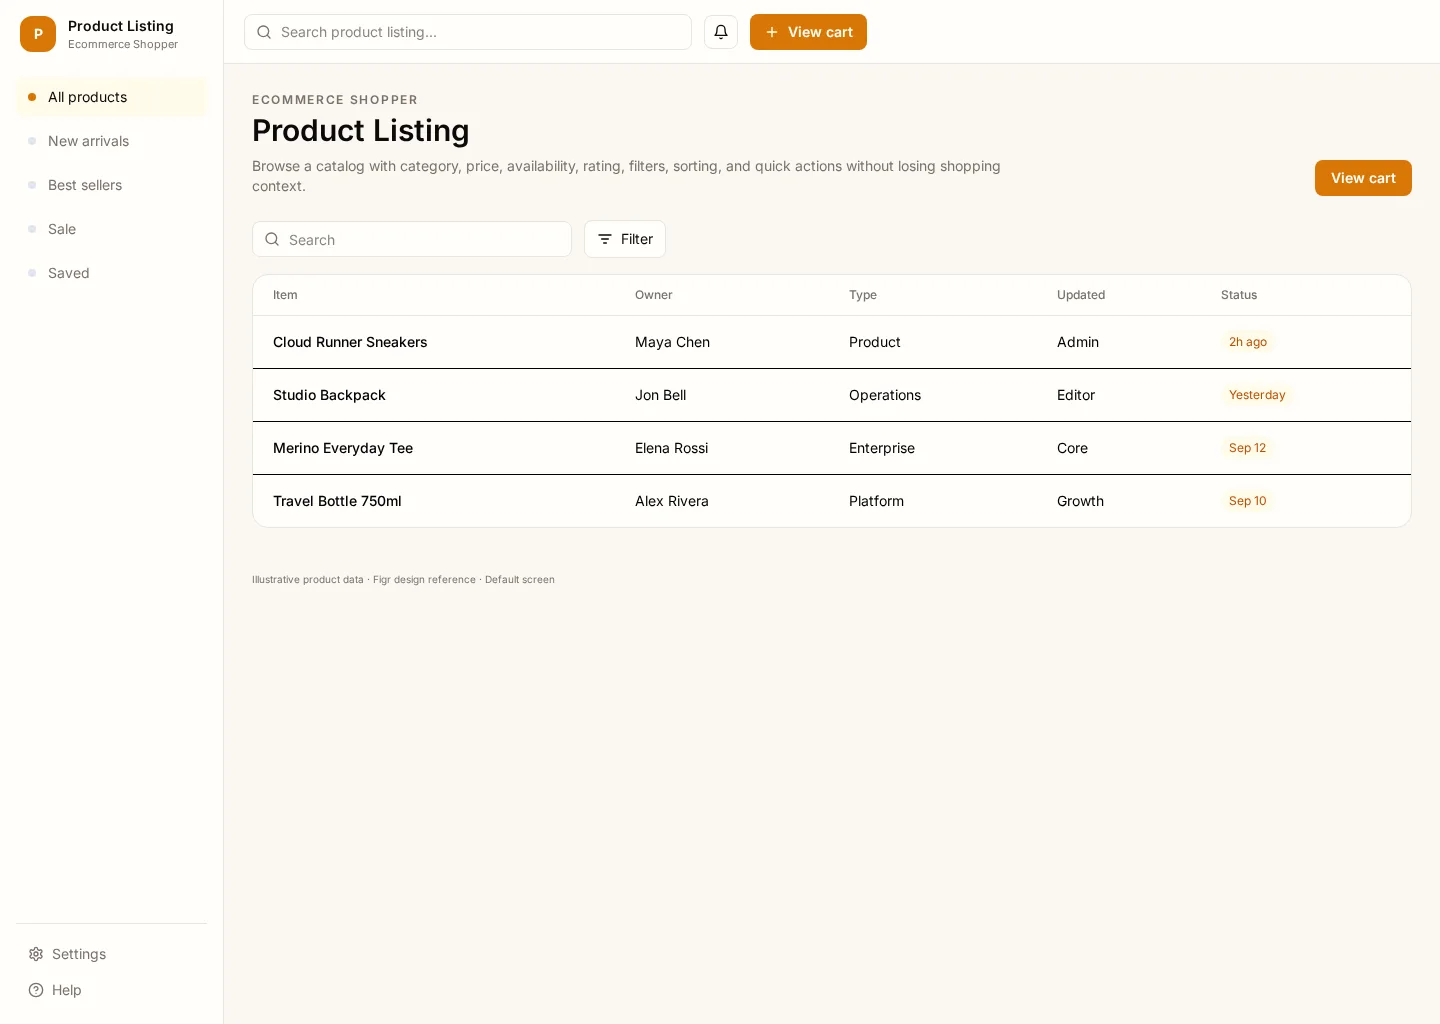Click the Item column header
Screen dimensions: 1440x1024
[285, 295]
